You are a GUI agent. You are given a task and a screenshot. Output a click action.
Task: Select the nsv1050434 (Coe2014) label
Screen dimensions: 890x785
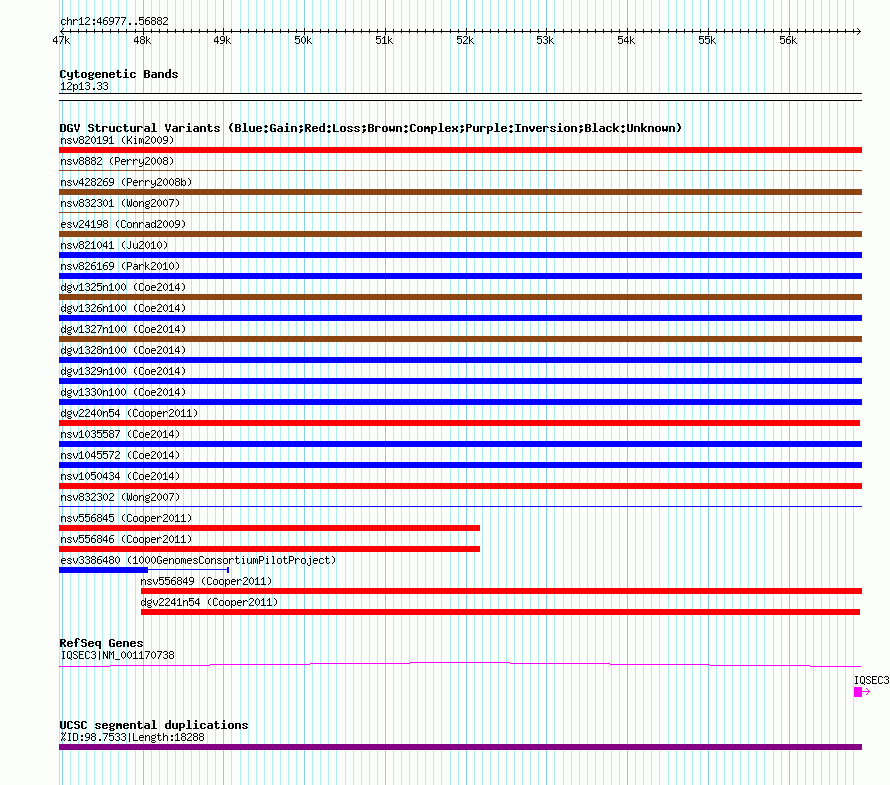[x=120, y=476]
